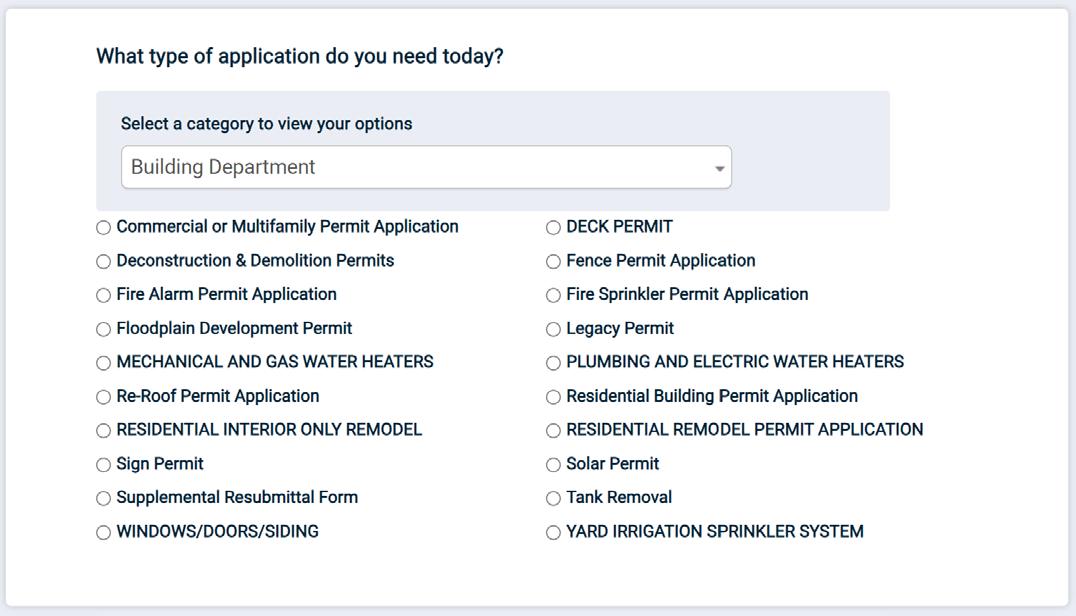Viewport: 1076px width, 616px height.
Task: Select Commercial or Multifamily Permit Application
Action: click(x=104, y=228)
